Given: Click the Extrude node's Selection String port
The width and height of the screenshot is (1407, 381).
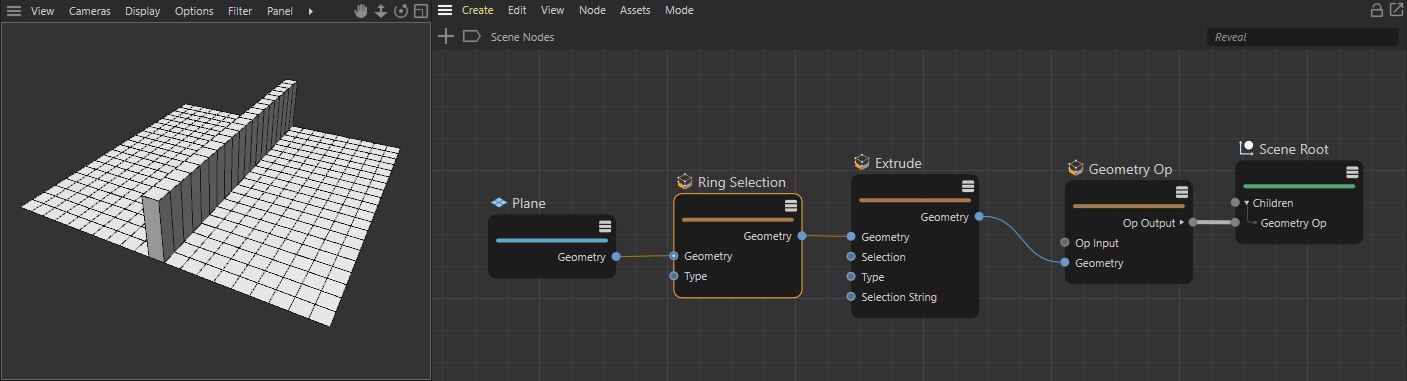Looking at the screenshot, I should click(x=851, y=297).
